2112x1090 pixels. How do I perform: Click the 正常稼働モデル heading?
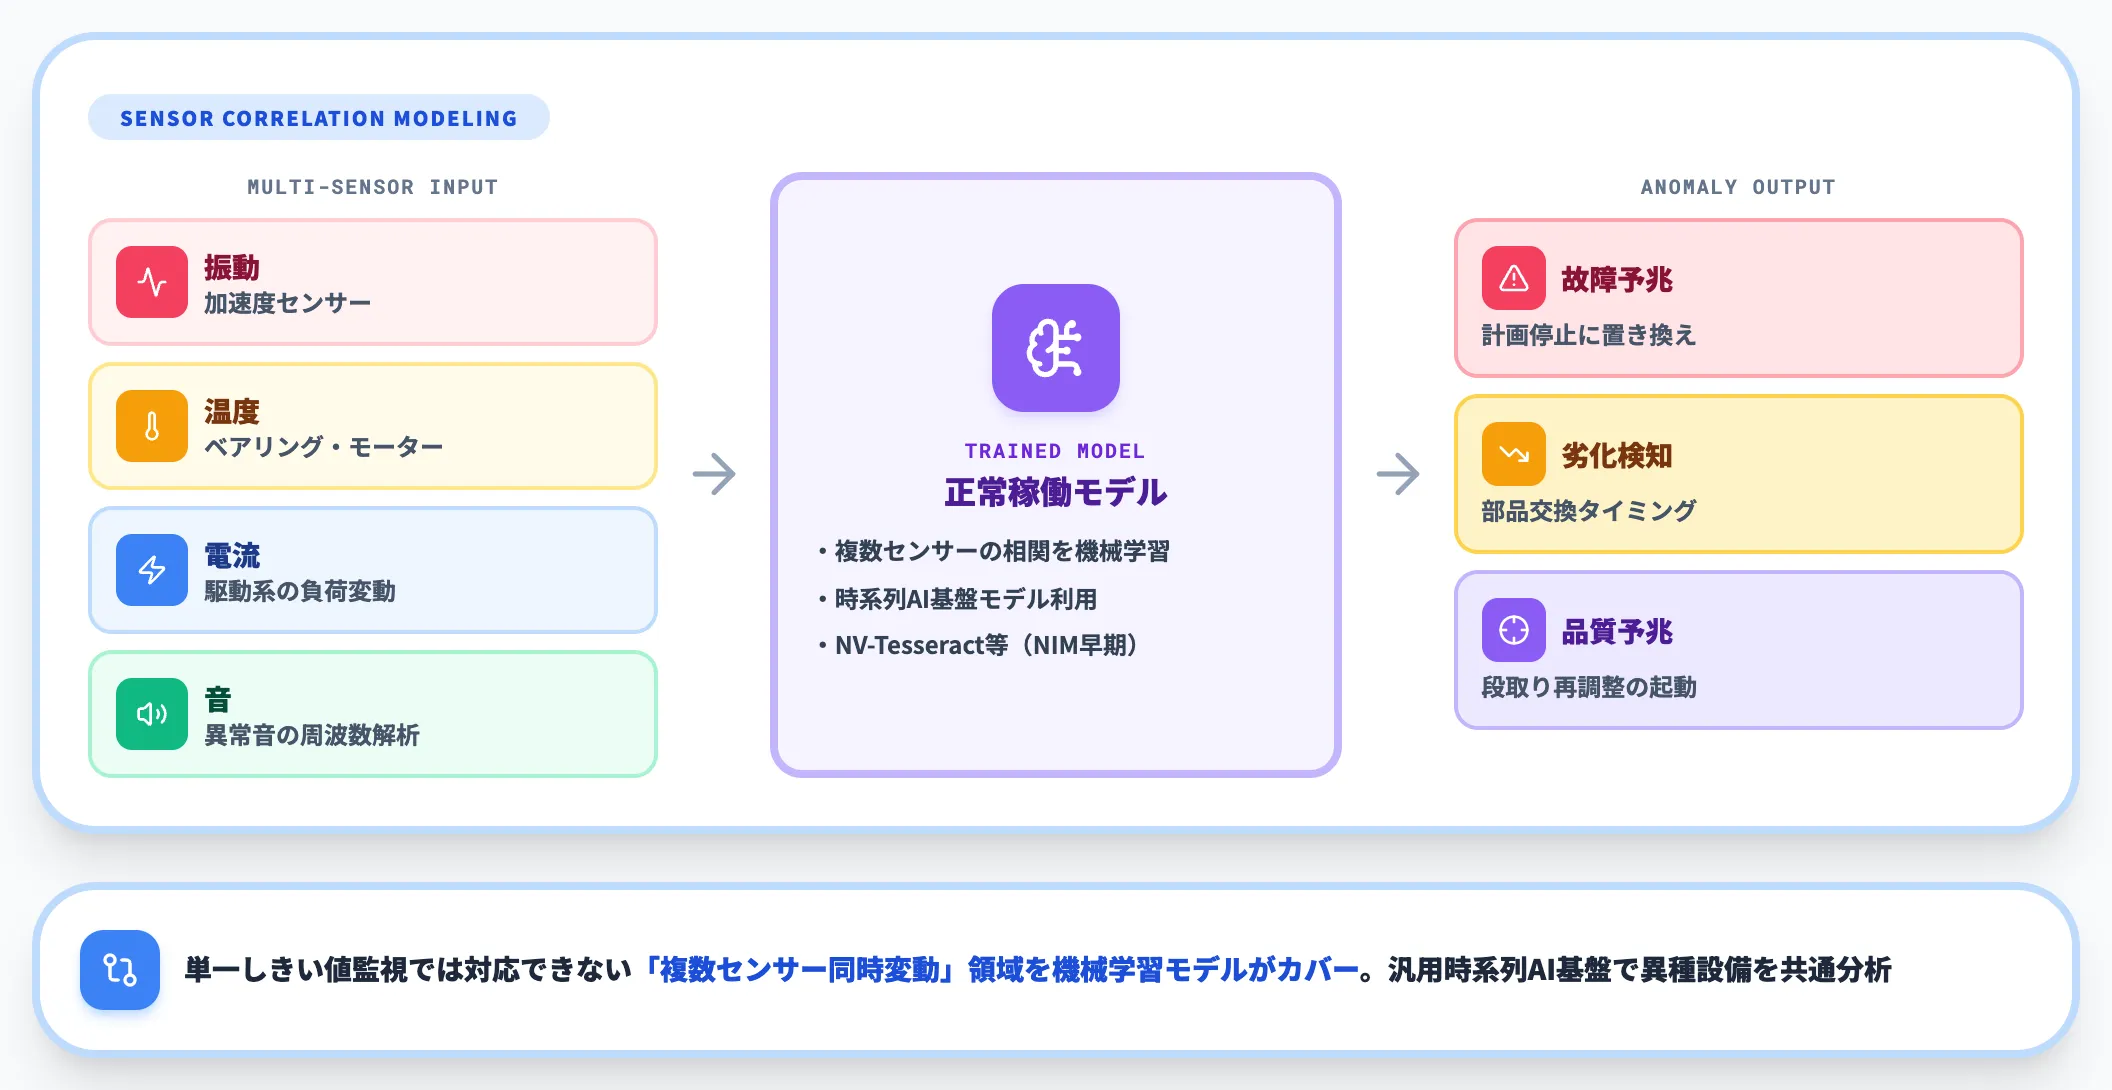1056,492
